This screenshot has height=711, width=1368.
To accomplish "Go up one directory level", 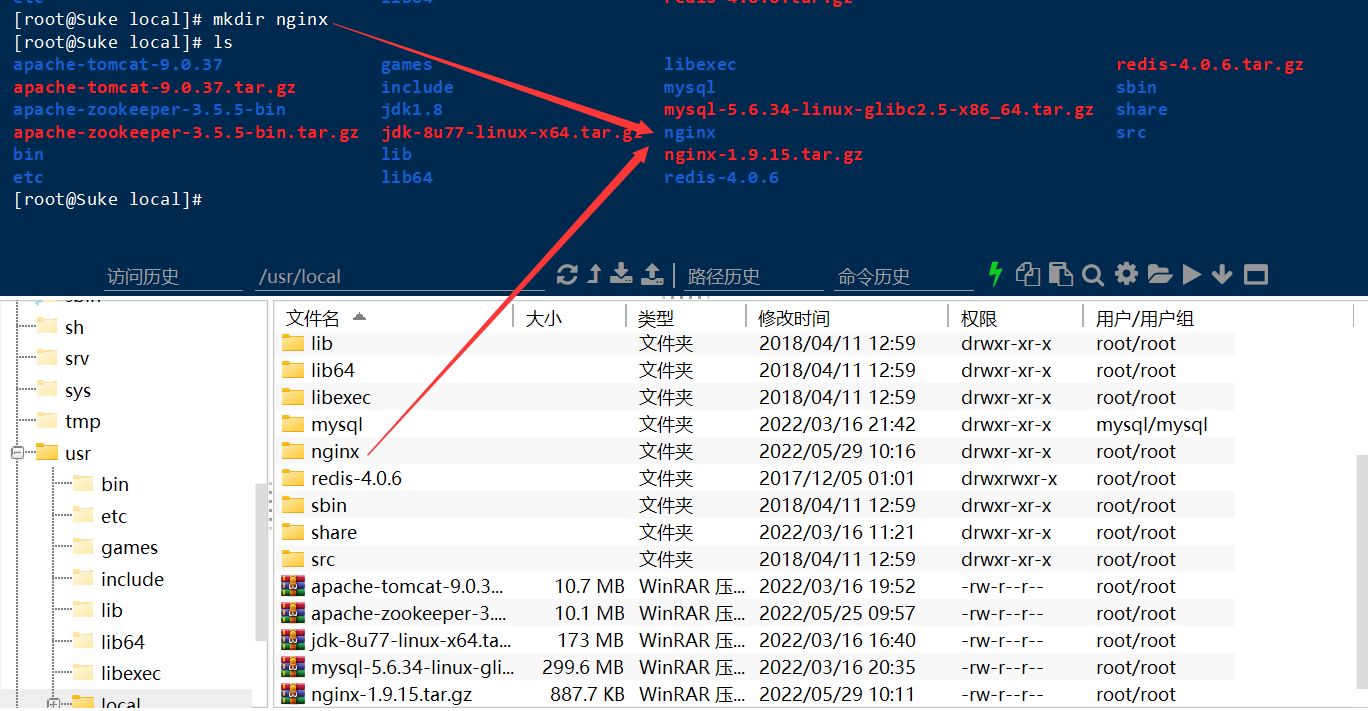I will [595, 275].
